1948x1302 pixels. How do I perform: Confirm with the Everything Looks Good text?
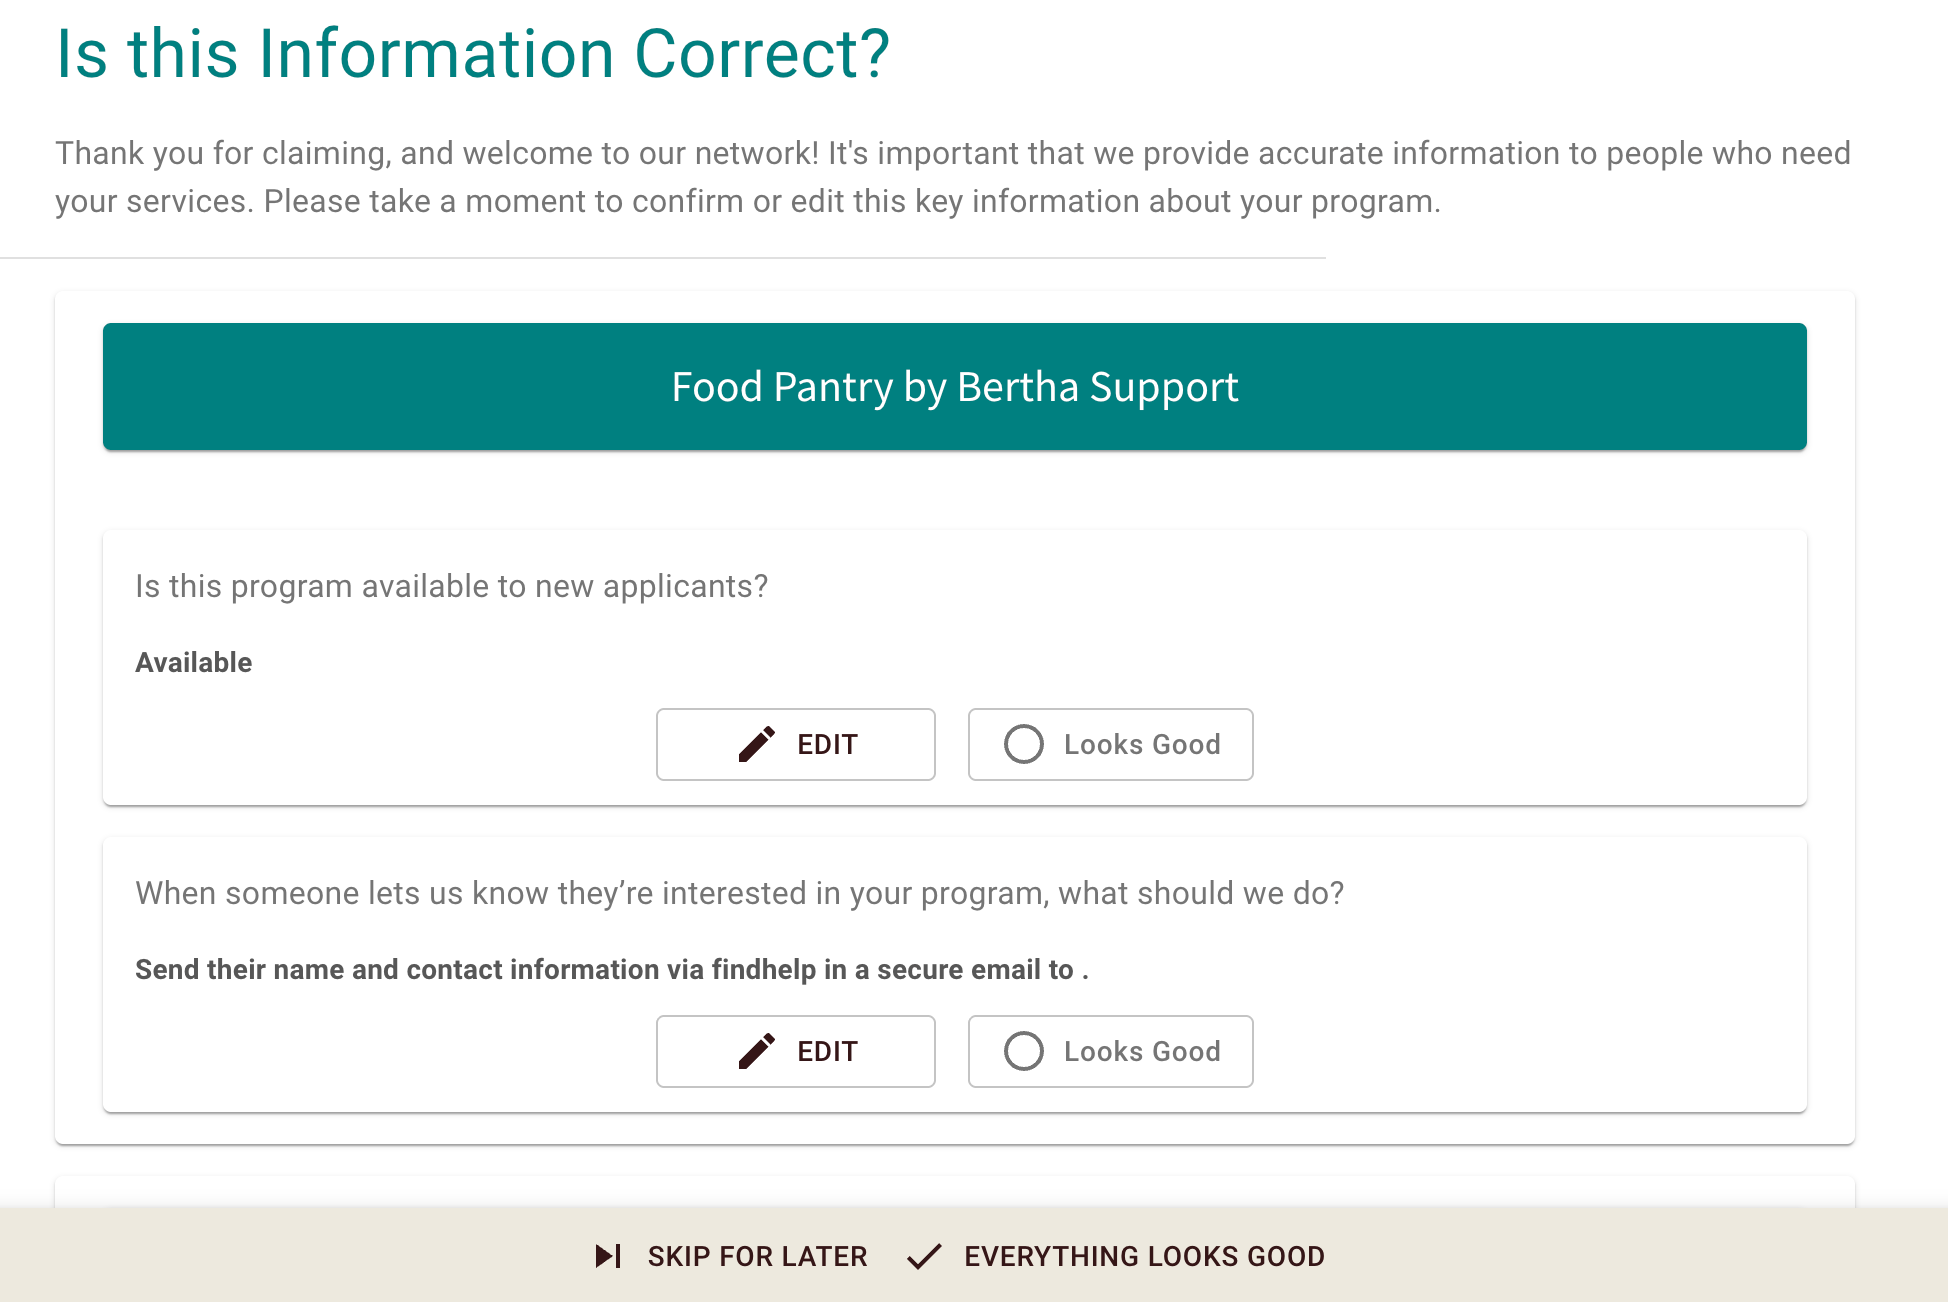click(x=1144, y=1256)
